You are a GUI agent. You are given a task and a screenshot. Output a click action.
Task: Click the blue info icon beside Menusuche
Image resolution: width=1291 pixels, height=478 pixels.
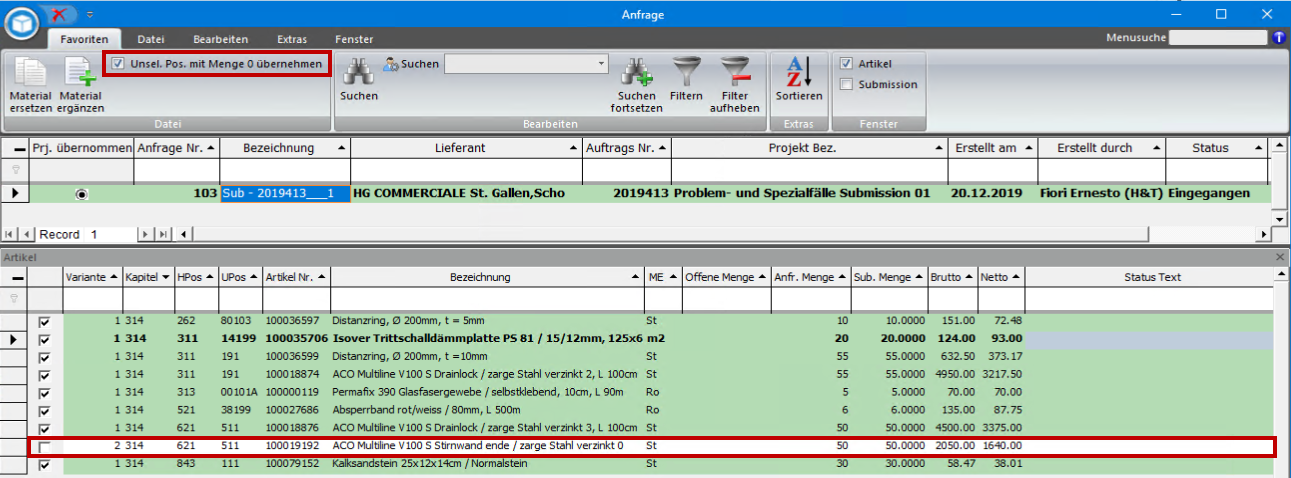point(1278,38)
